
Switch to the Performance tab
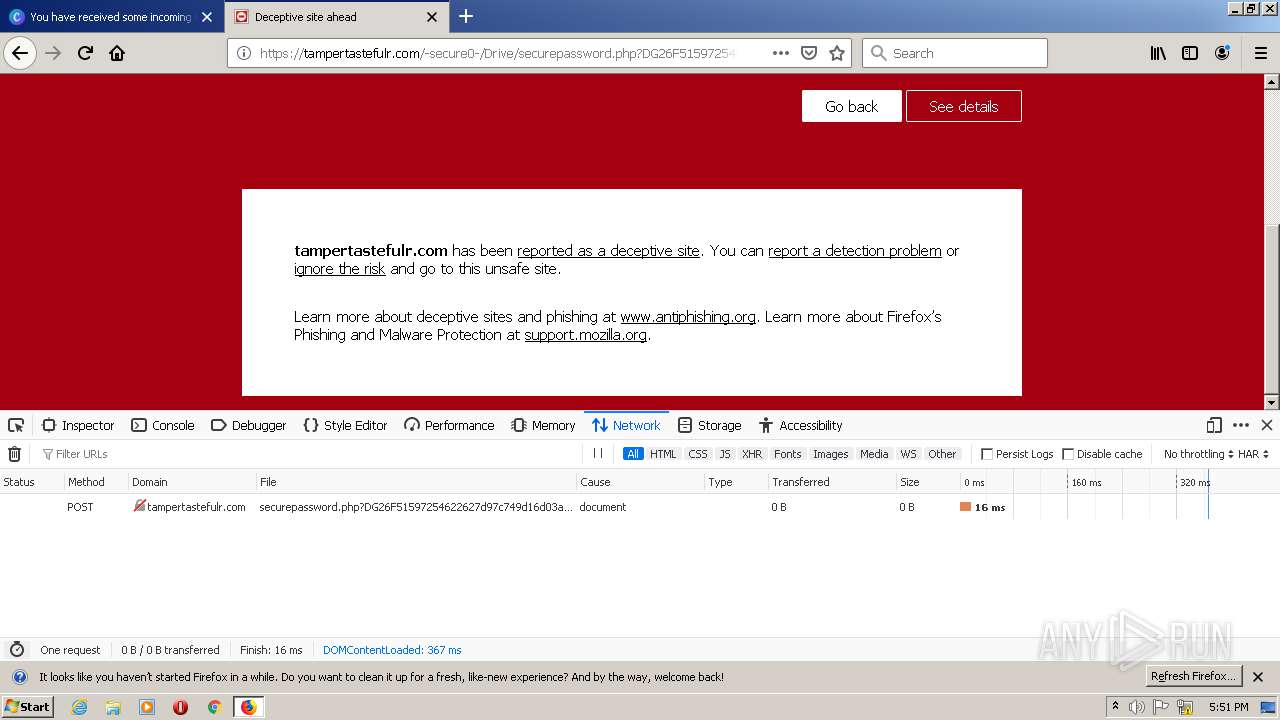coord(449,425)
